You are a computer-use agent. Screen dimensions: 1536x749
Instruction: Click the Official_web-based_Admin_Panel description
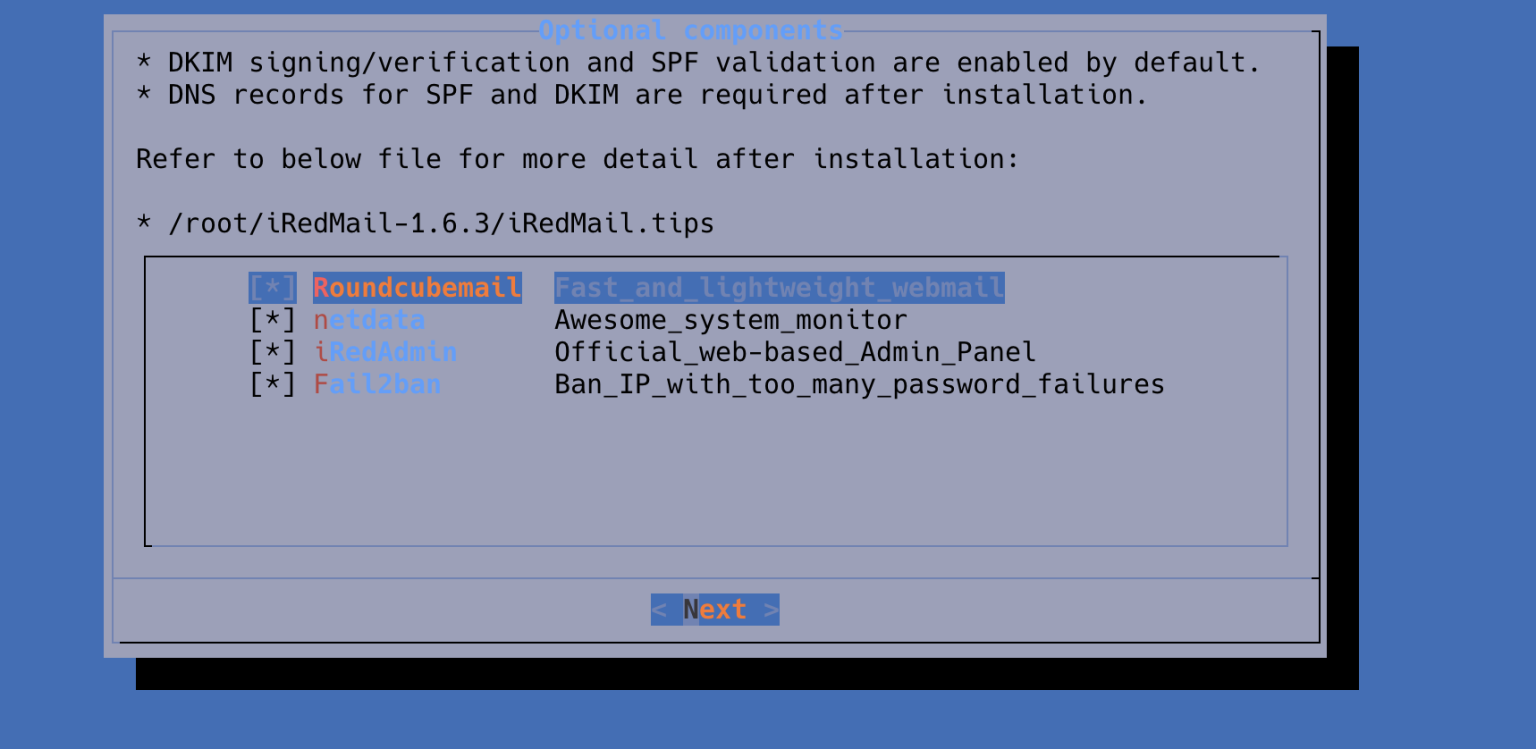click(x=795, y=352)
